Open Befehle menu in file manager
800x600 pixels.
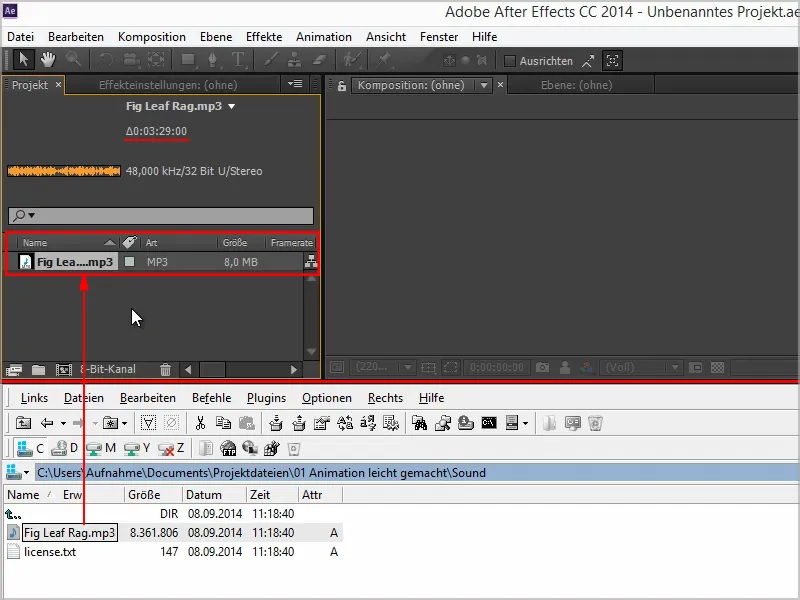212,398
